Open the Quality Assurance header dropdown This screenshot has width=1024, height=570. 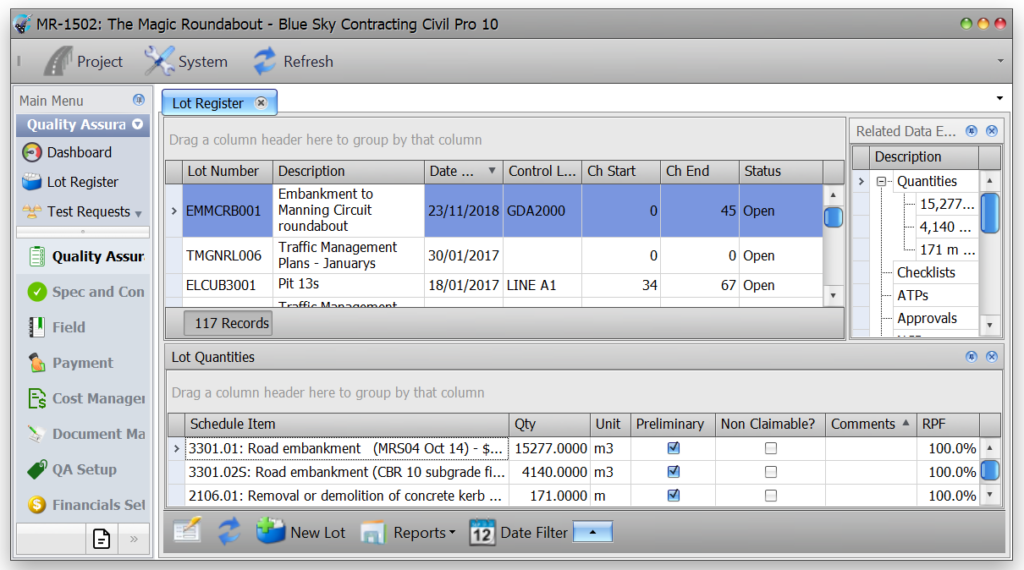click(137, 124)
